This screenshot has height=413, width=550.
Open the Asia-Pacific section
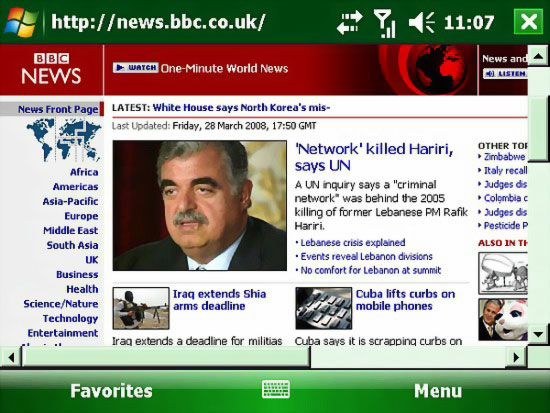[71, 201]
